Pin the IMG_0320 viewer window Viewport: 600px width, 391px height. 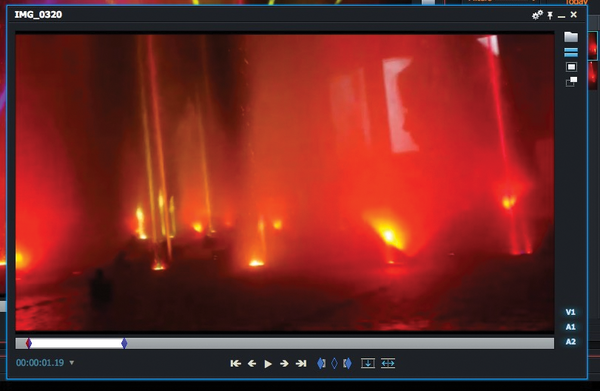550,15
